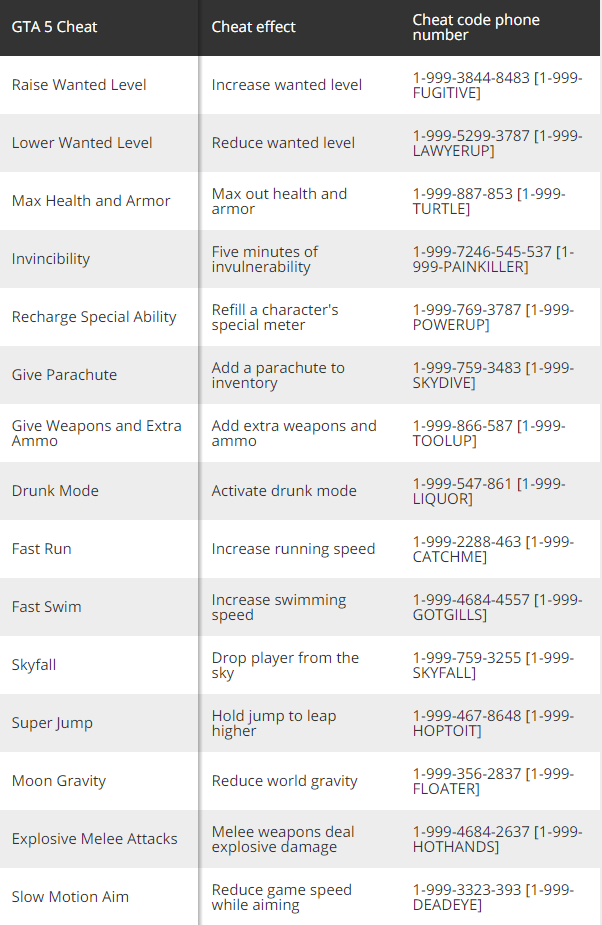
Task: Click the "Reduce world gravity" effect text
Action: pyautogui.click(x=285, y=781)
